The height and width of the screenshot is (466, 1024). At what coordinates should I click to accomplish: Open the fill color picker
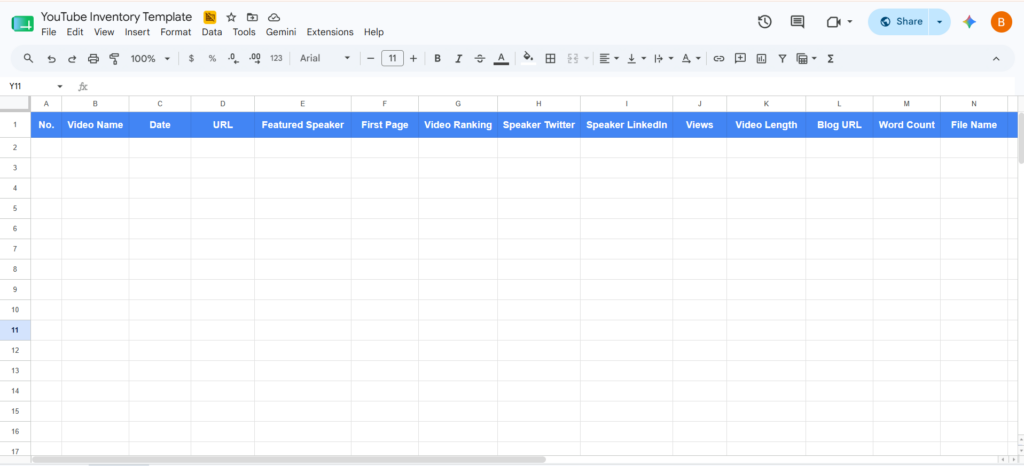(x=529, y=59)
